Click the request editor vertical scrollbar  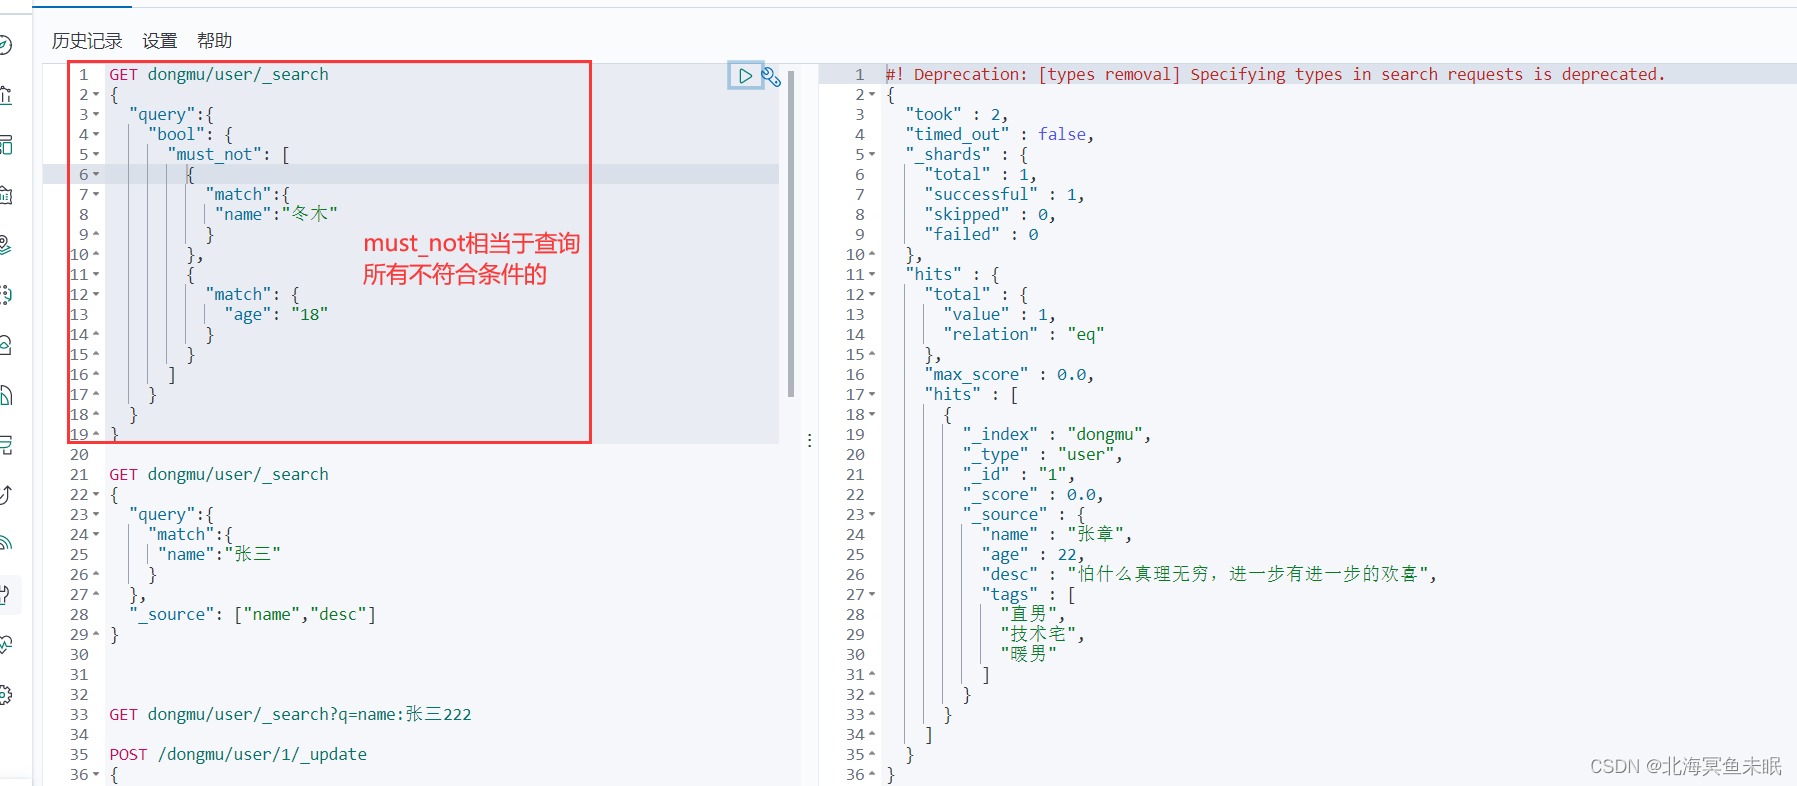(791, 233)
